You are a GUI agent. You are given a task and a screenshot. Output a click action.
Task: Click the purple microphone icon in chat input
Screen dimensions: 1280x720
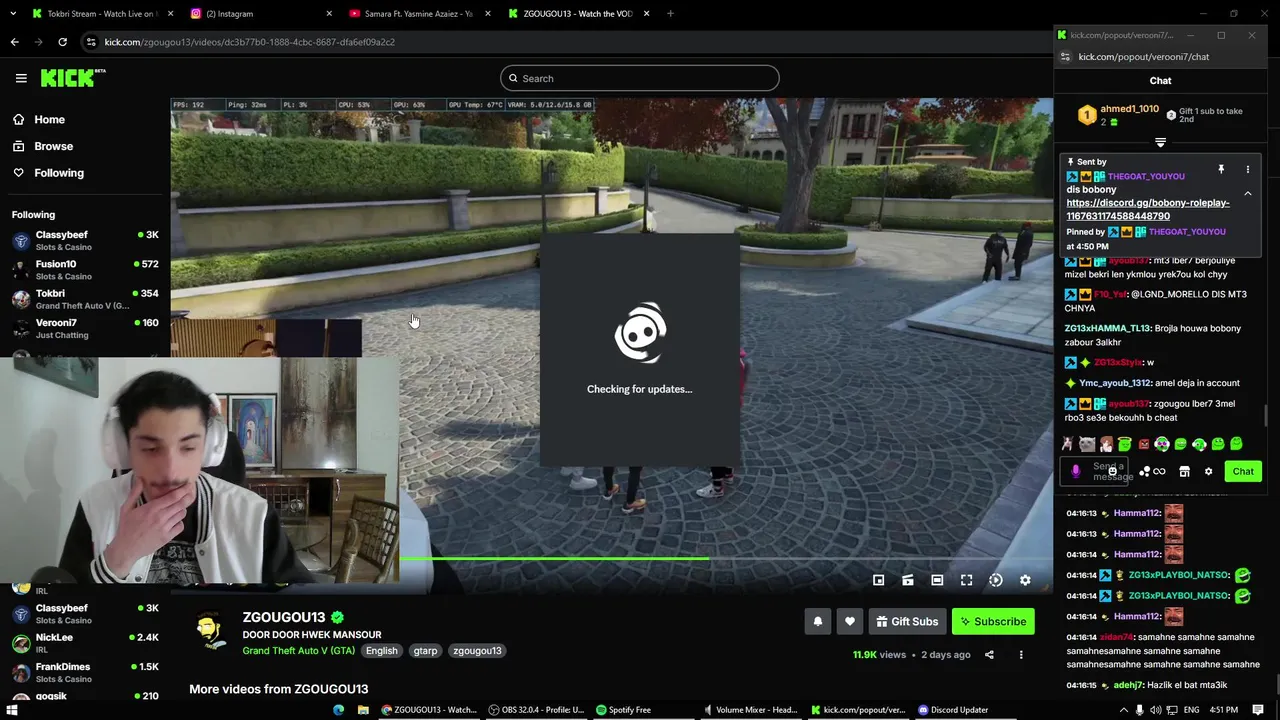coord(1075,471)
